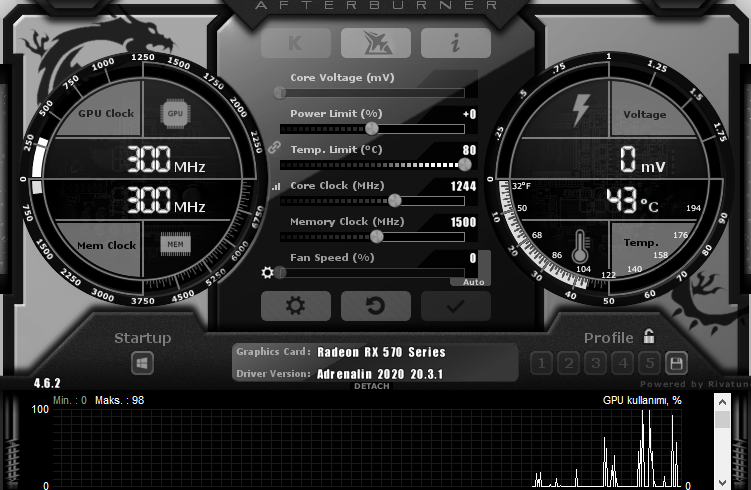This screenshot has width=751, height=490.
Task: Click the Fan Speed slider handle
Action: tap(281, 273)
